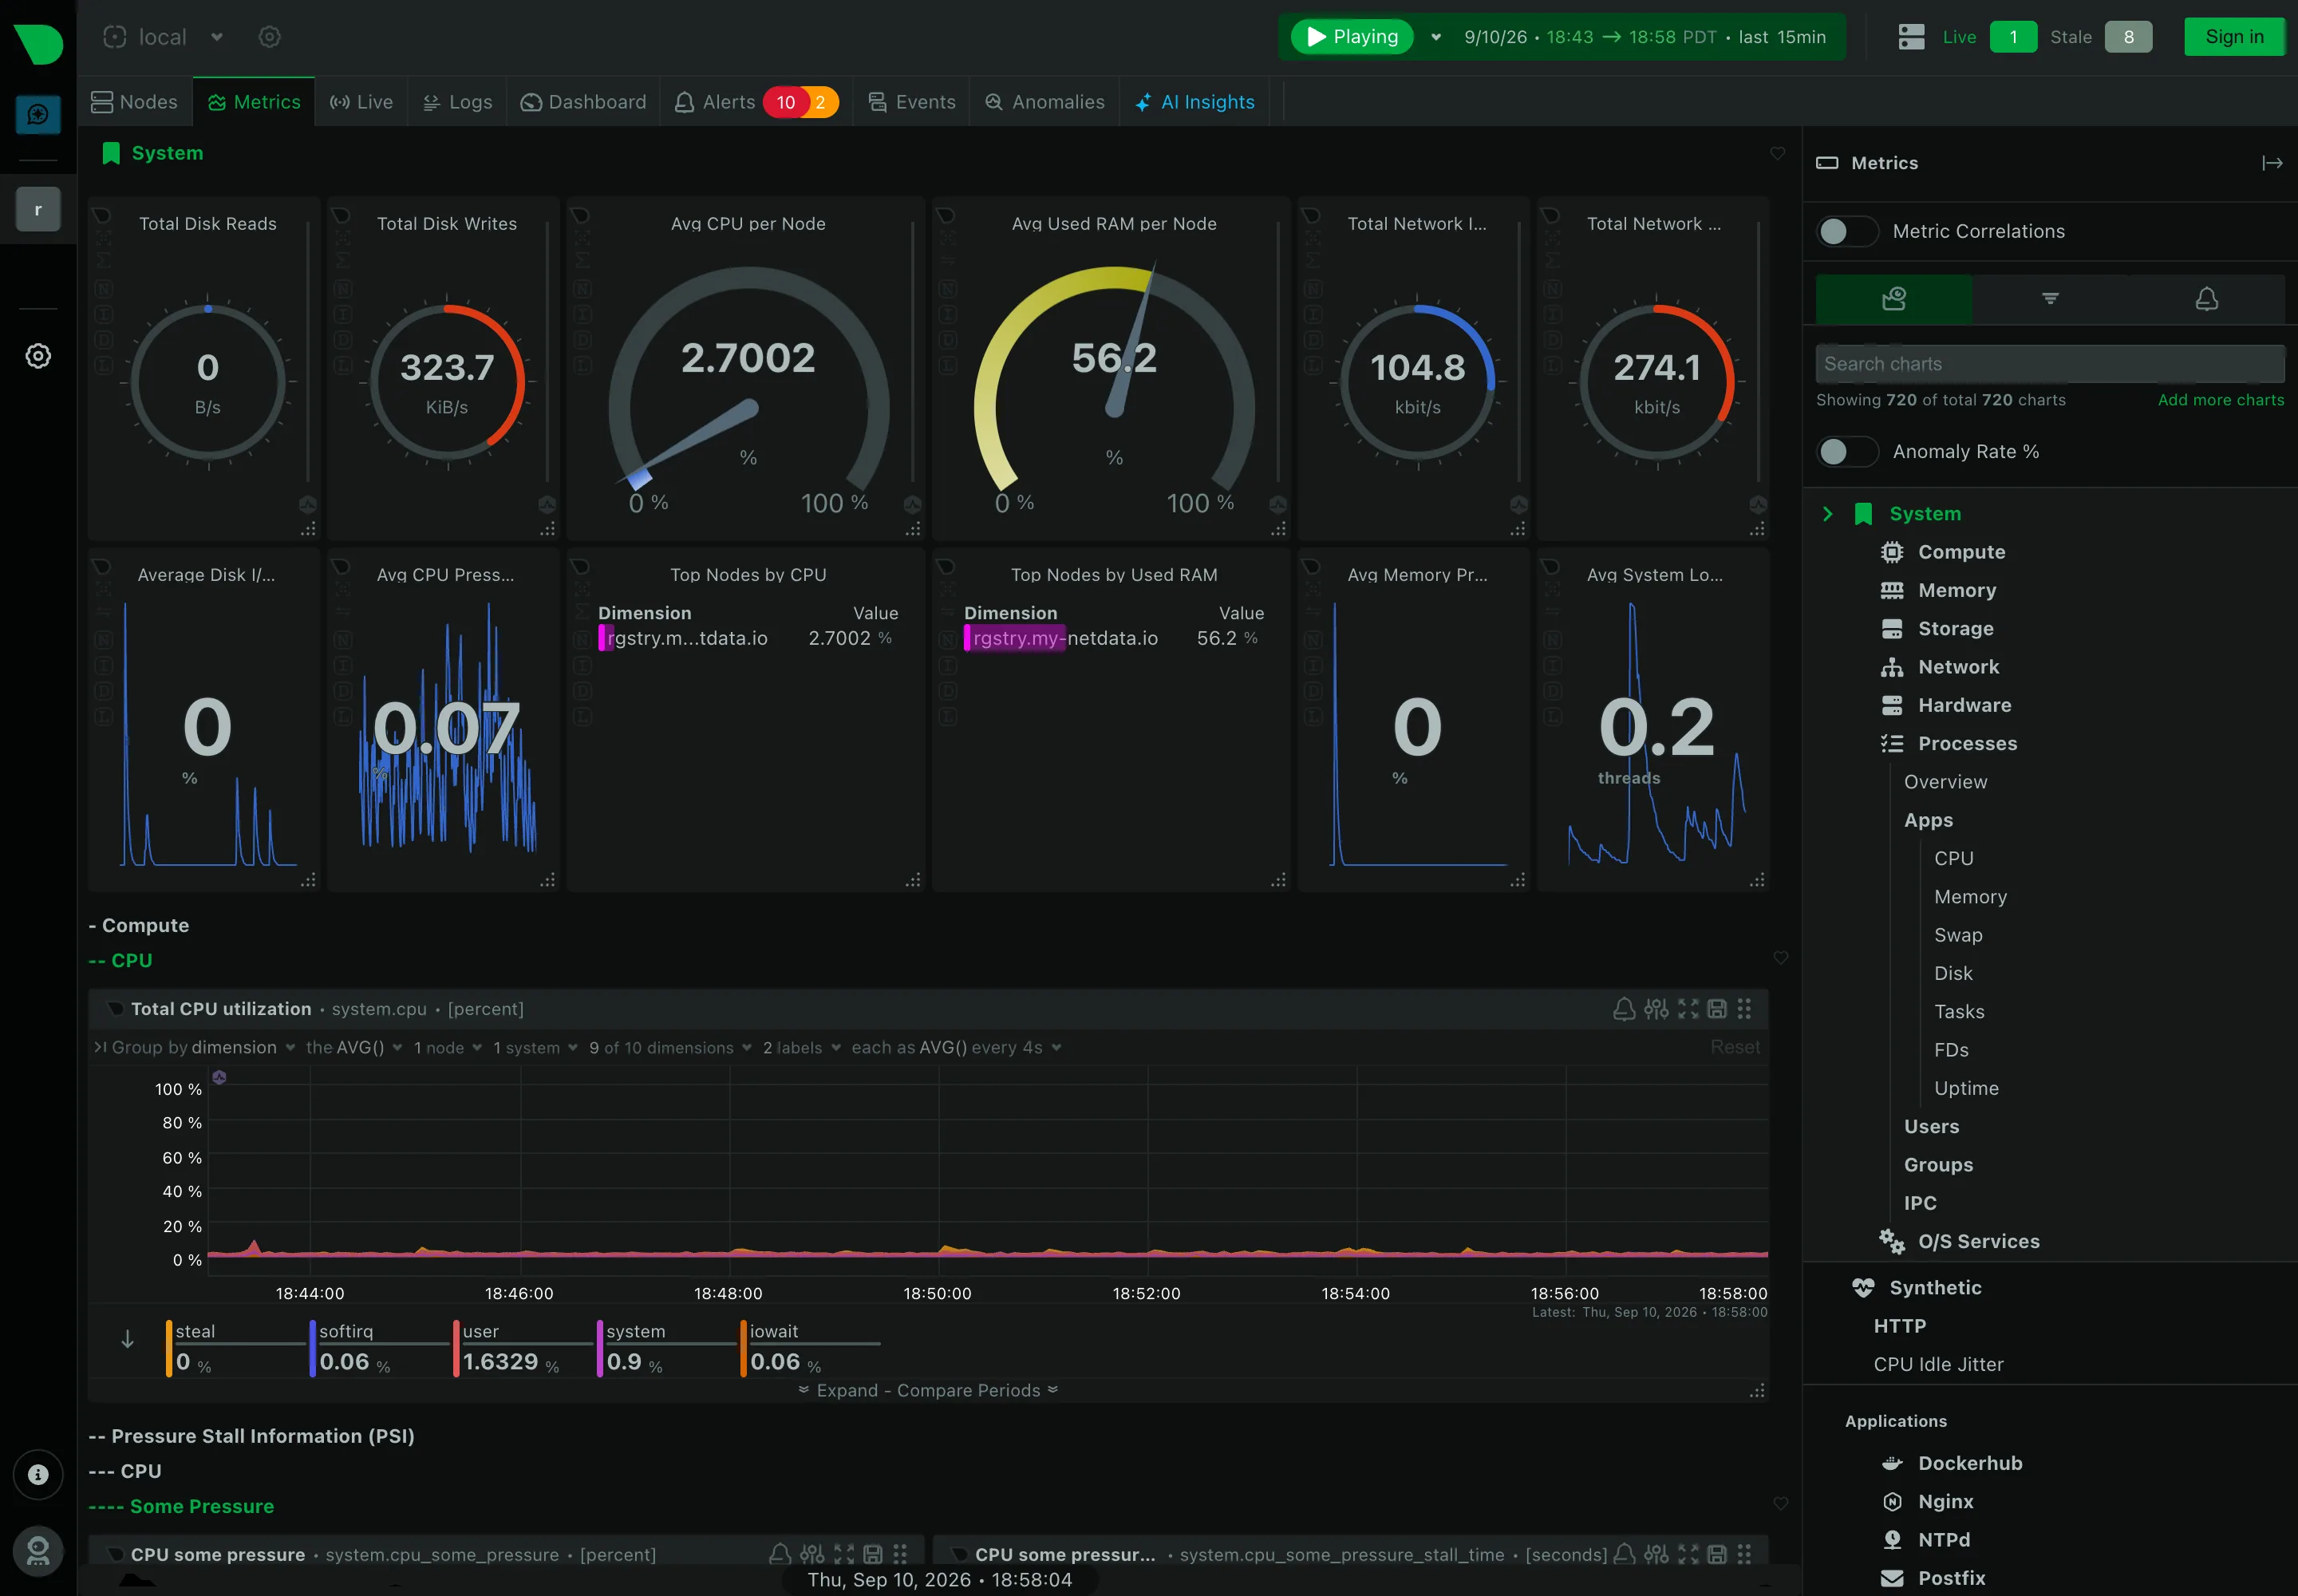The width and height of the screenshot is (2298, 1596).
Task: Open 1 node selector dropdown
Action: coord(447,1047)
